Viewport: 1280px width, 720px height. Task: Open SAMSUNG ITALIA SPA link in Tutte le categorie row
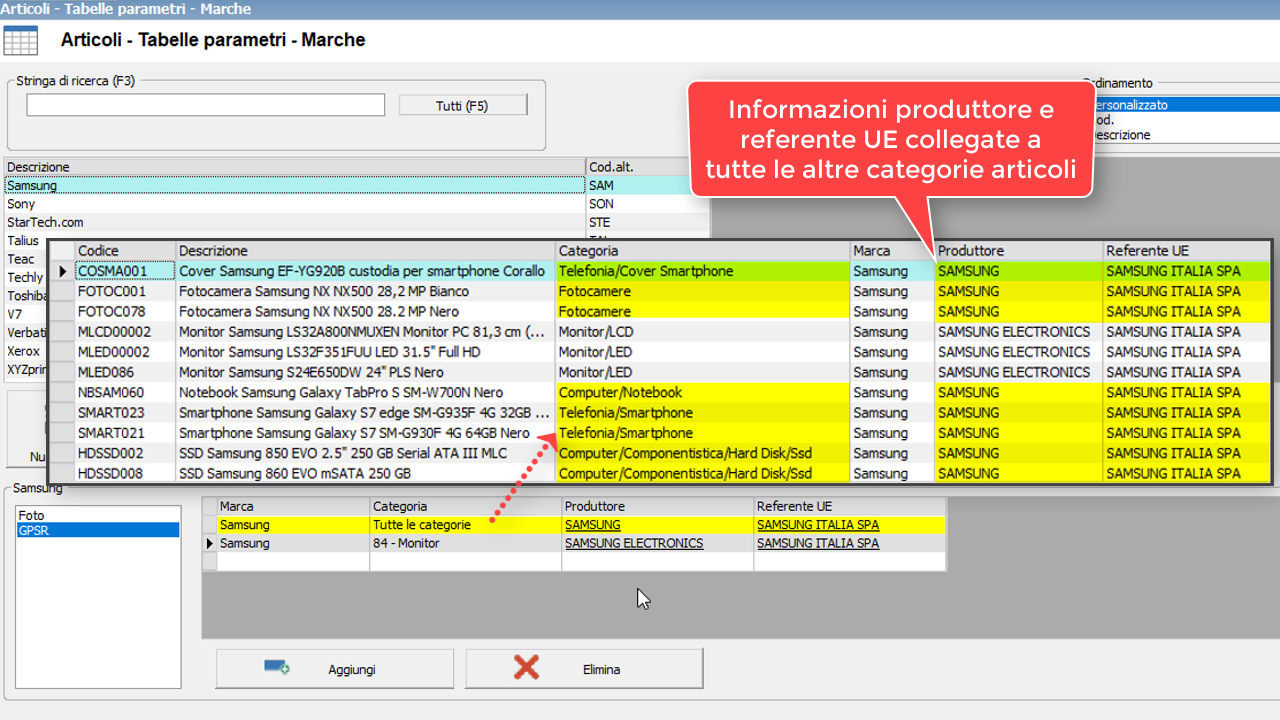click(x=818, y=524)
